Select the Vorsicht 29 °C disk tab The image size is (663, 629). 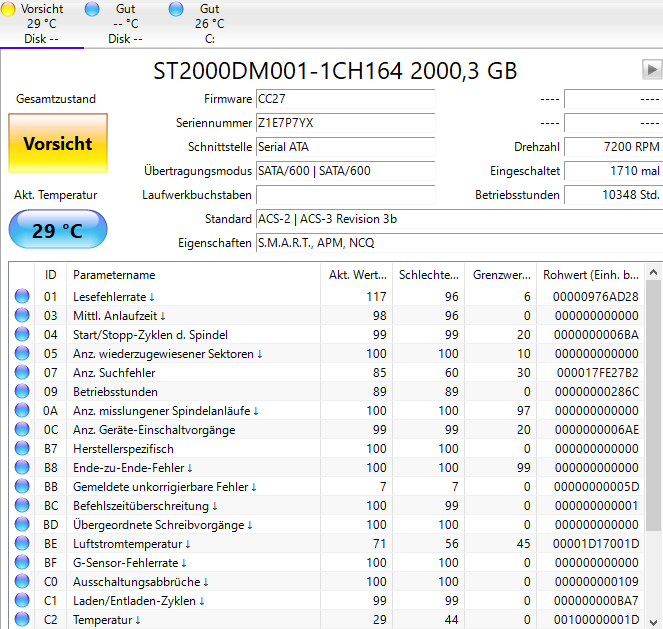coord(41,24)
